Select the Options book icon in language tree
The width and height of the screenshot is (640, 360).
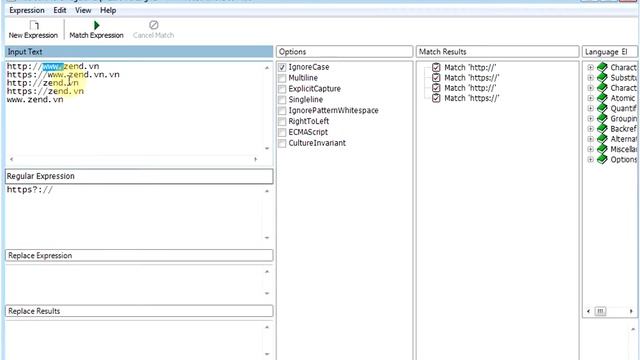click(602, 159)
